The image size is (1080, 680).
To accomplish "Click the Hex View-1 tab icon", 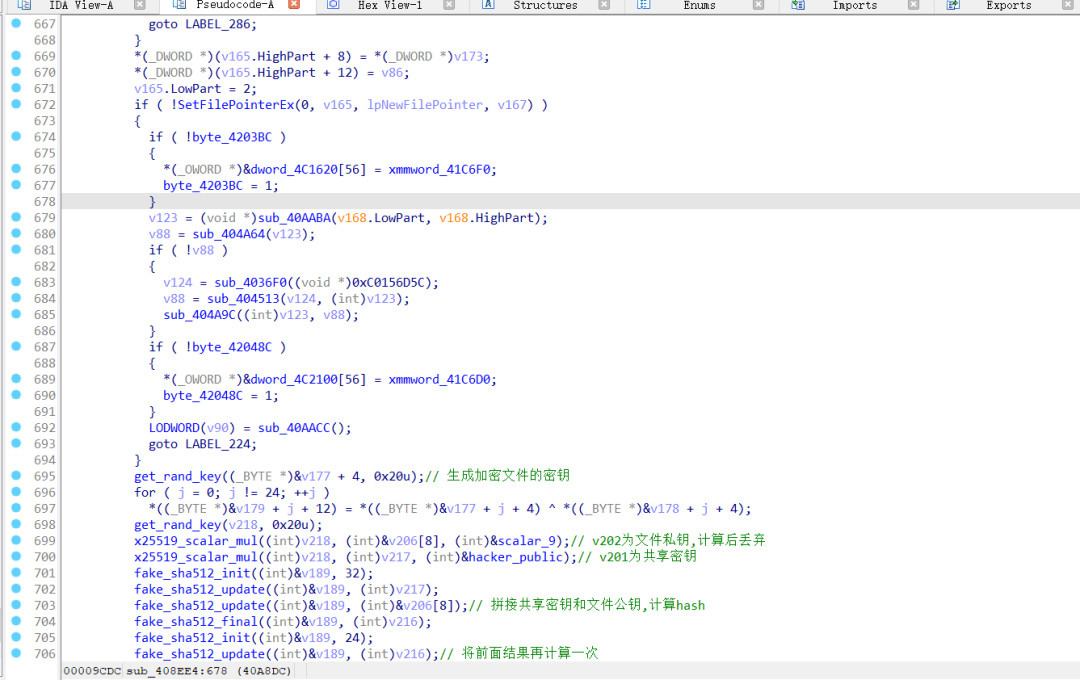I will 333,5.
